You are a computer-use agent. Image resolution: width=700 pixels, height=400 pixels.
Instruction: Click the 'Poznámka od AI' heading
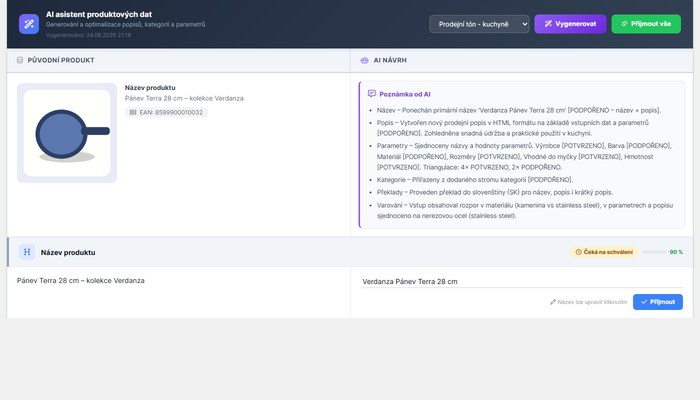tap(404, 94)
